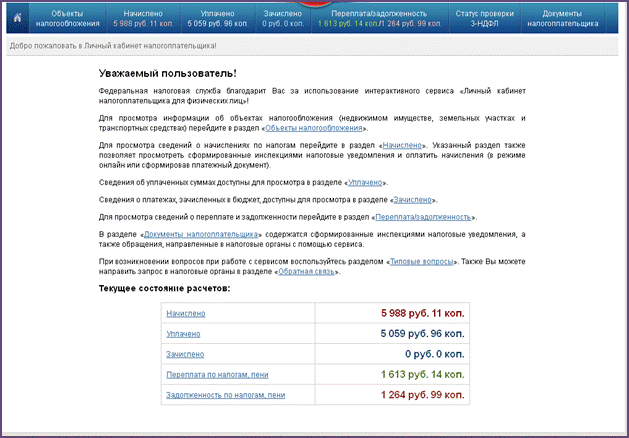629x438 pixels.
Task: Open the Уплачено tab in top bar
Action: (218, 18)
